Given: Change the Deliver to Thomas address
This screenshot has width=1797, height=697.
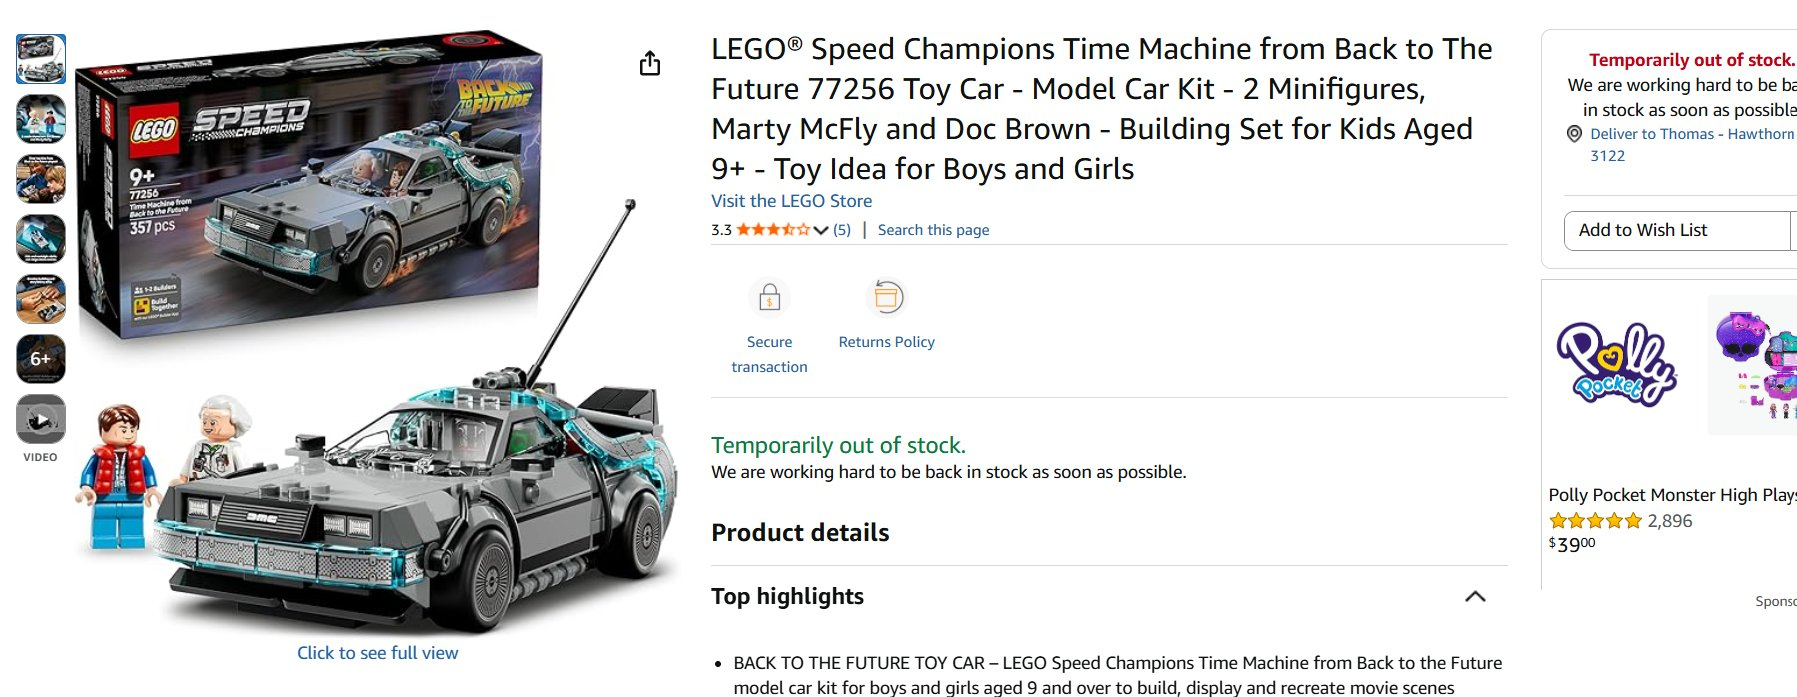Looking at the screenshot, I should click(1692, 134).
